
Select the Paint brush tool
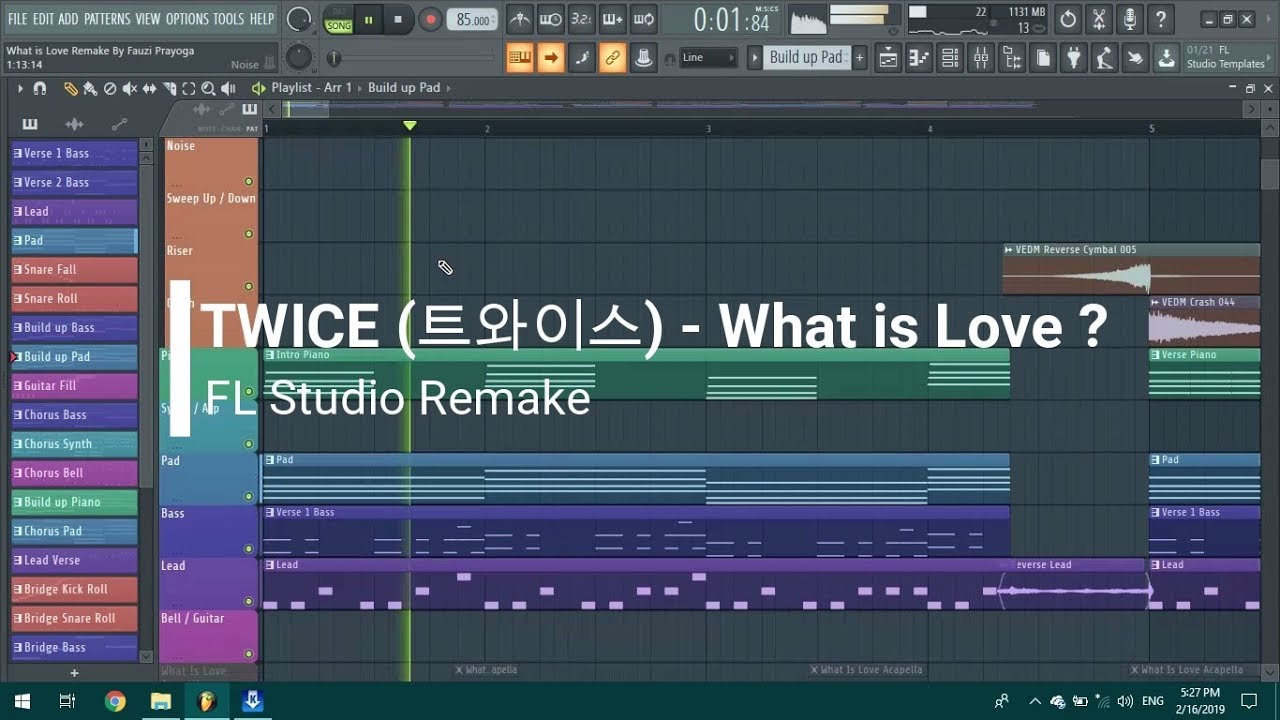tap(90, 88)
